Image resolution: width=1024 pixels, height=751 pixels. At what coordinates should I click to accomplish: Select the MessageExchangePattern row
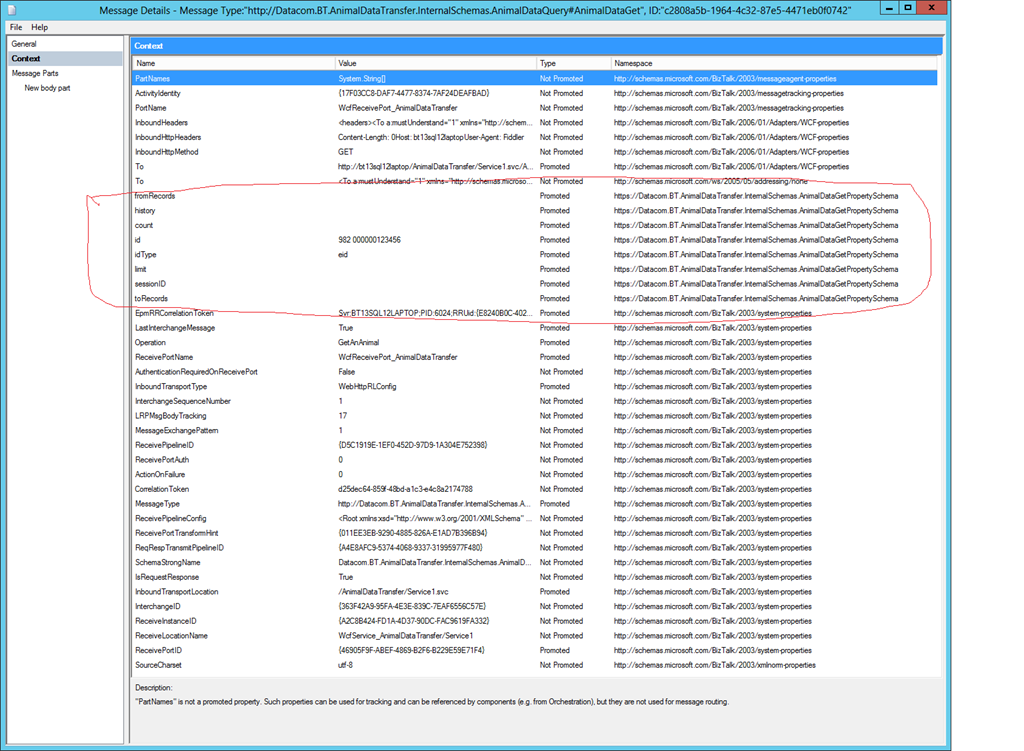point(535,430)
